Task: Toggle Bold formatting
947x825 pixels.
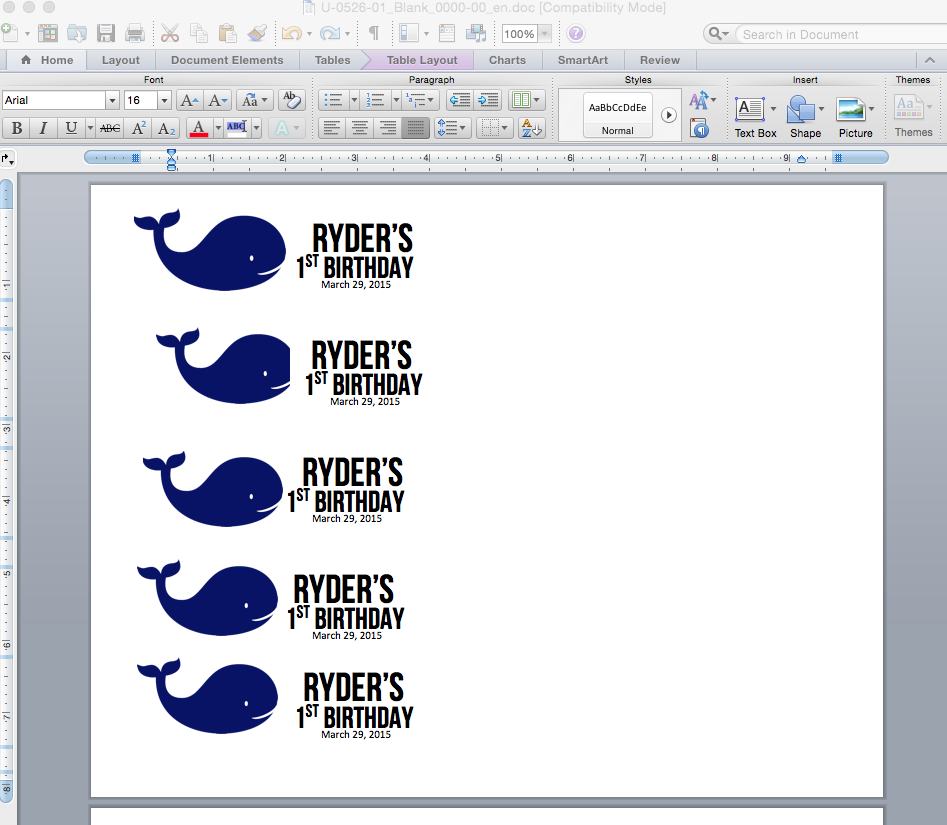Action: pyautogui.click(x=17, y=128)
